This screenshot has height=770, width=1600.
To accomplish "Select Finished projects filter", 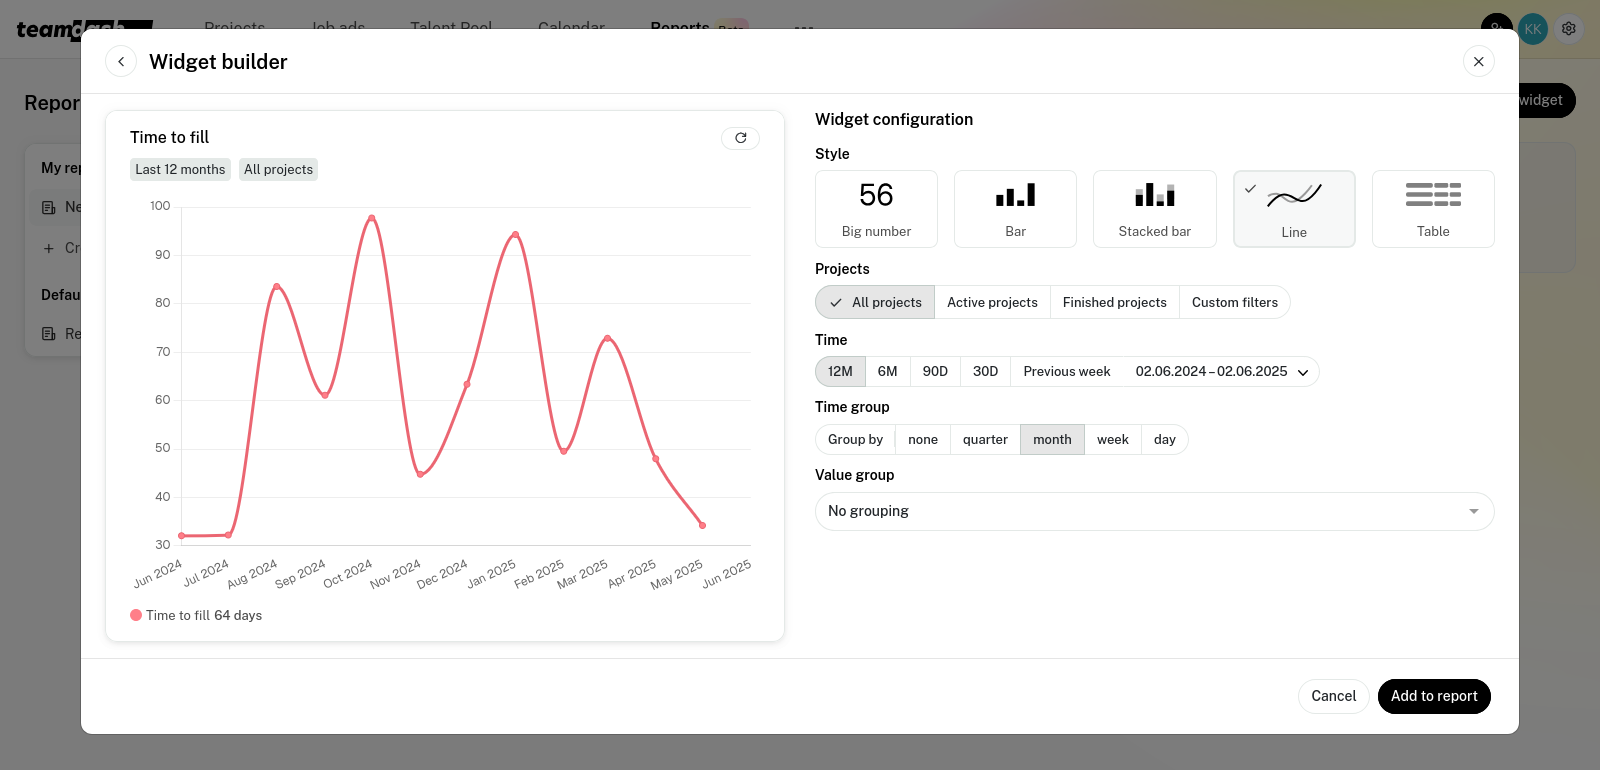I will coord(1114,302).
